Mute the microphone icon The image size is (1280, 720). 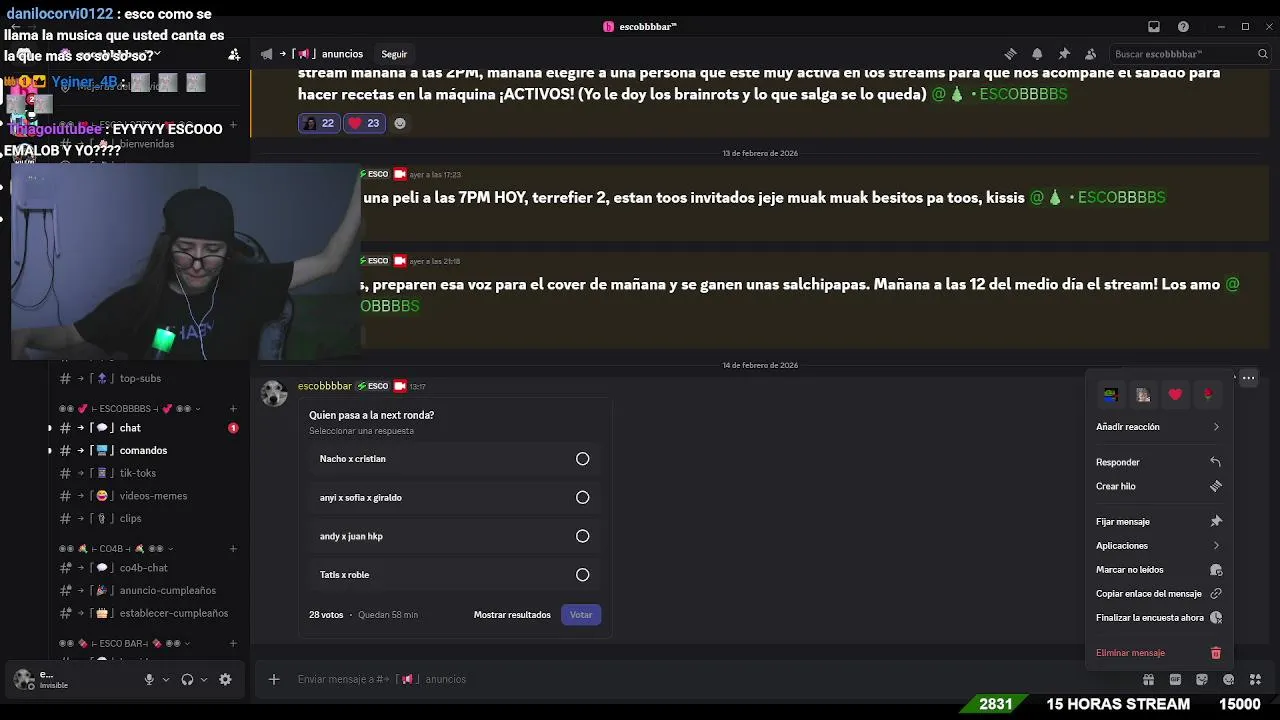[x=149, y=679]
